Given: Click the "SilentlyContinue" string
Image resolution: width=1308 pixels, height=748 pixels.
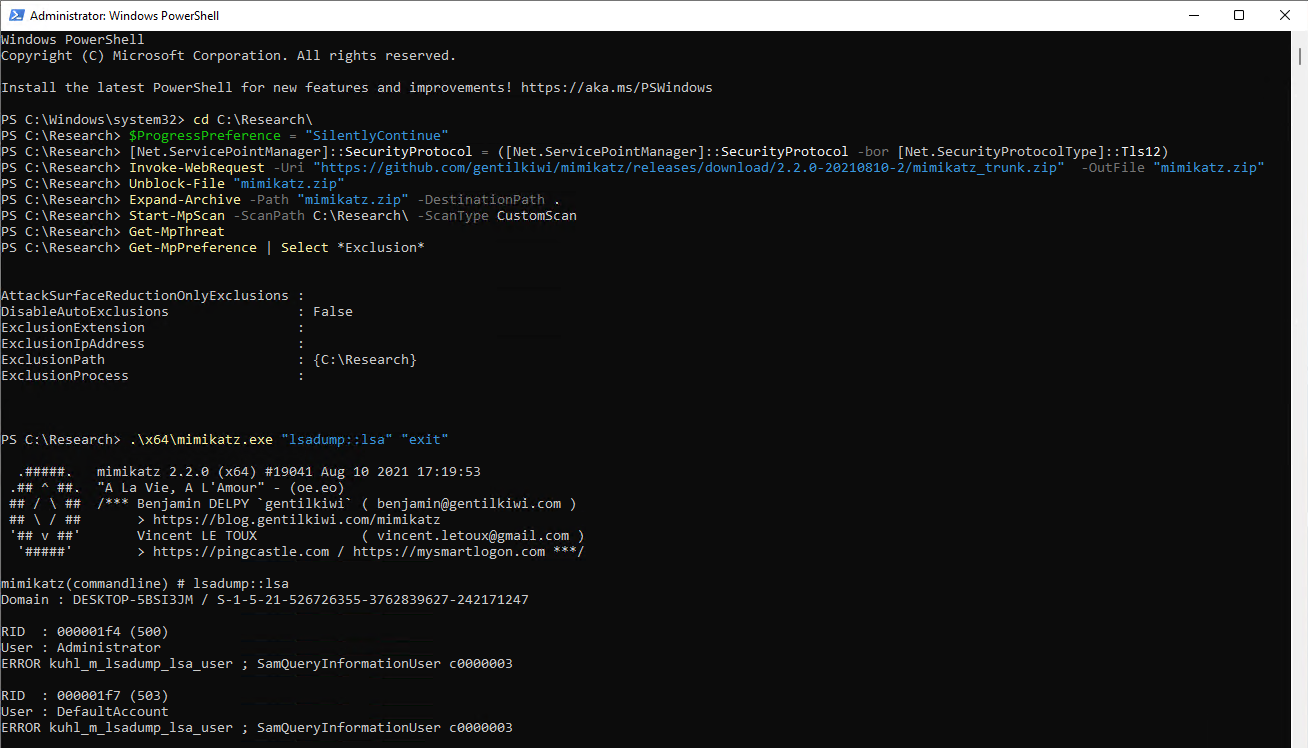Looking at the screenshot, I should coord(377,136).
